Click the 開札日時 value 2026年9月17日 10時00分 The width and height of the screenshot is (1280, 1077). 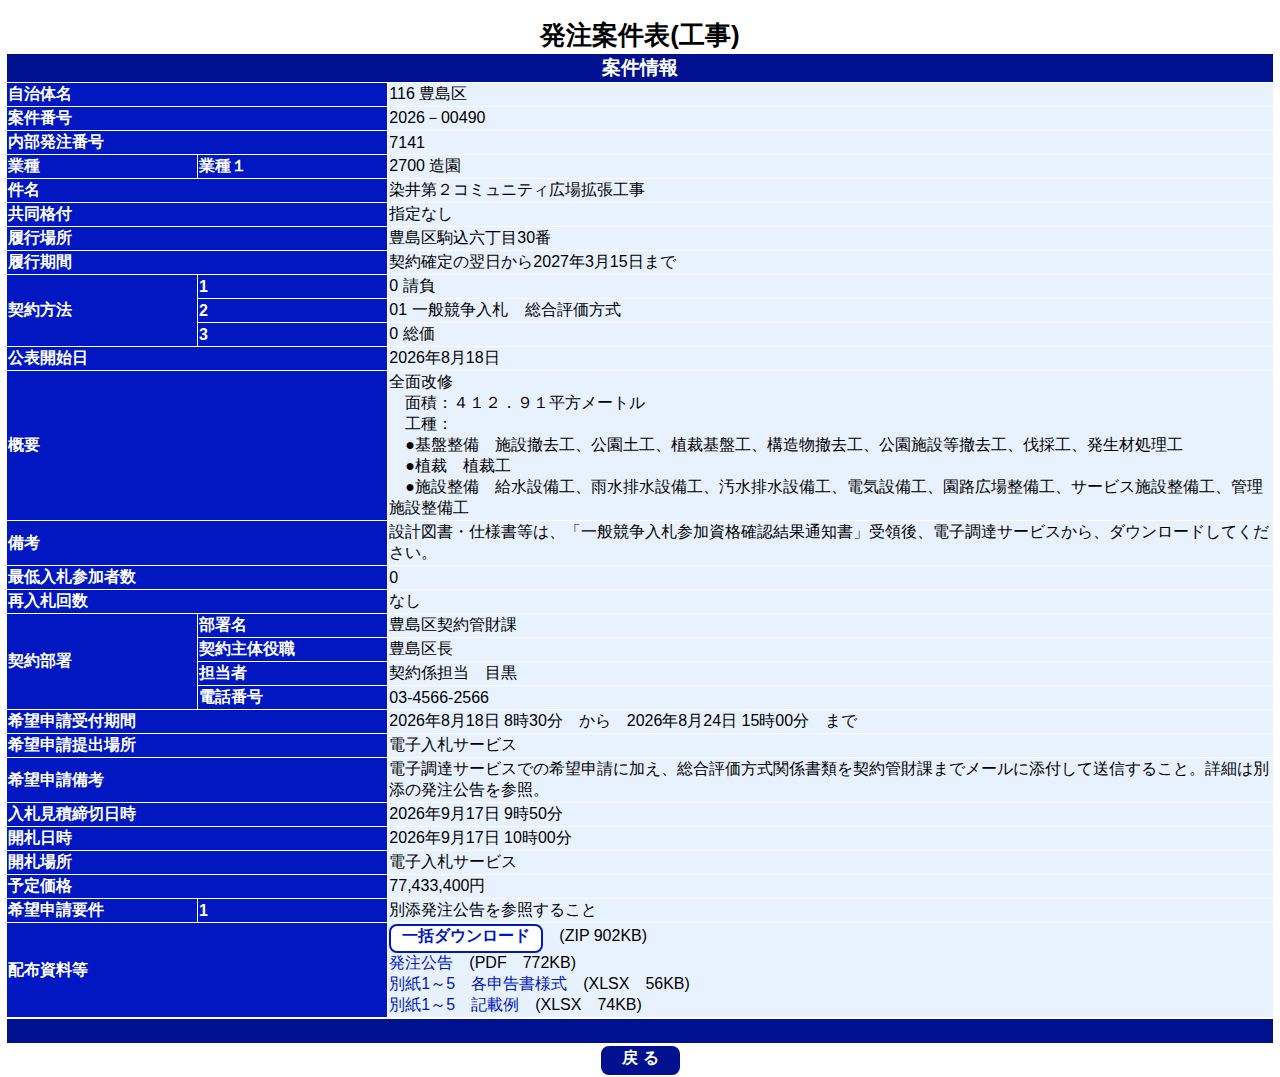(x=480, y=838)
